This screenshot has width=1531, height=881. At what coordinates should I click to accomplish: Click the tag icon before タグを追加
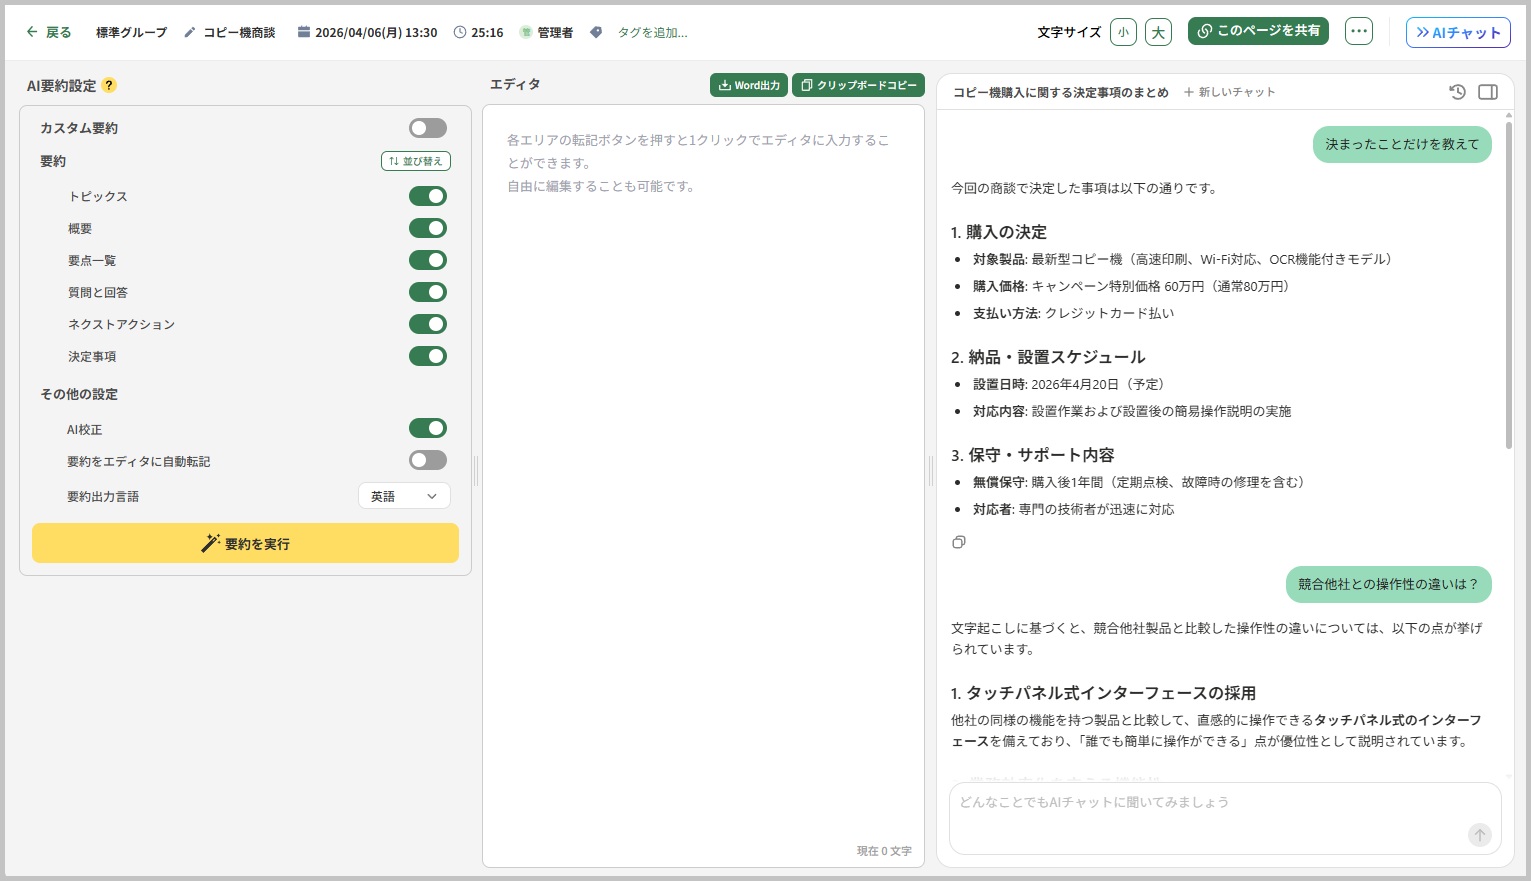[596, 32]
